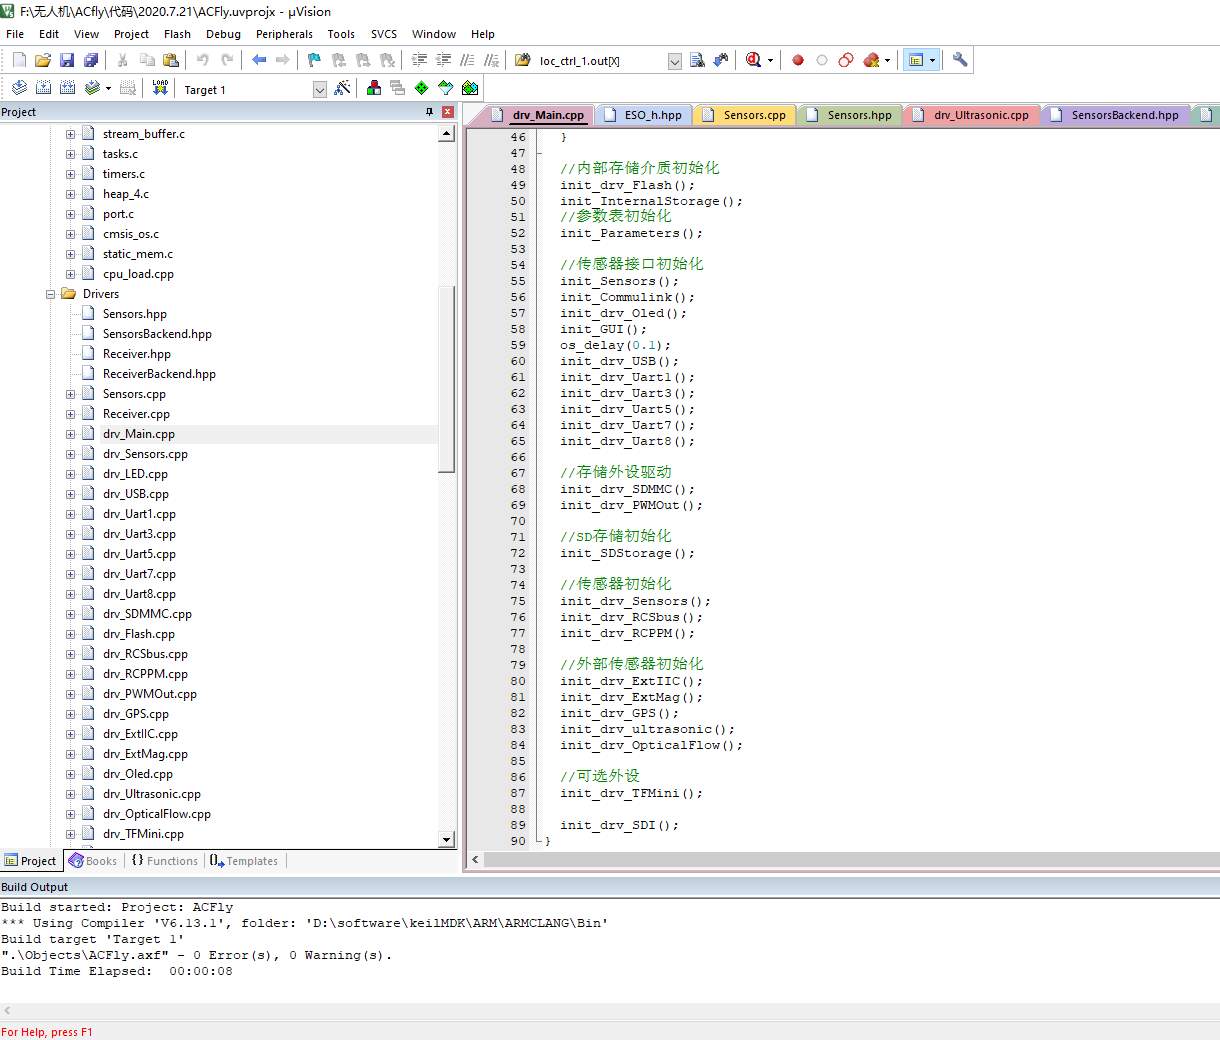This screenshot has width=1220, height=1040.
Task: Open the Target 1 selection dropdown
Action: click(320, 90)
